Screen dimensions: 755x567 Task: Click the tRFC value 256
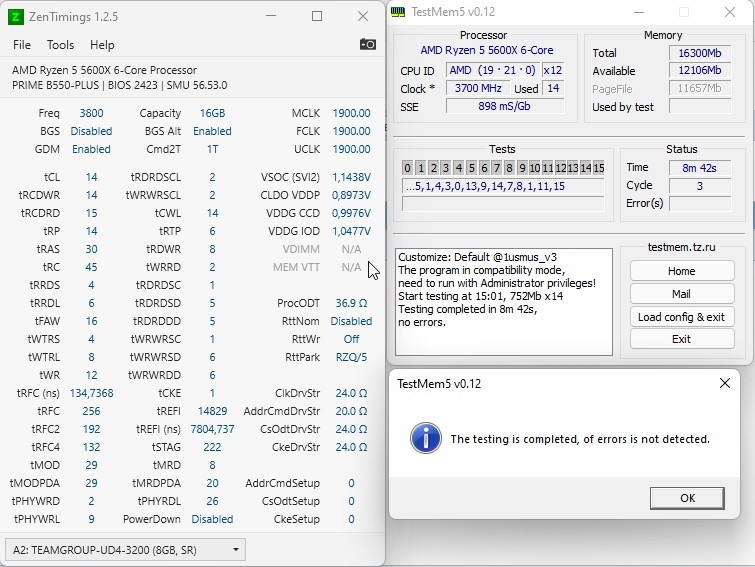tap(91, 411)
